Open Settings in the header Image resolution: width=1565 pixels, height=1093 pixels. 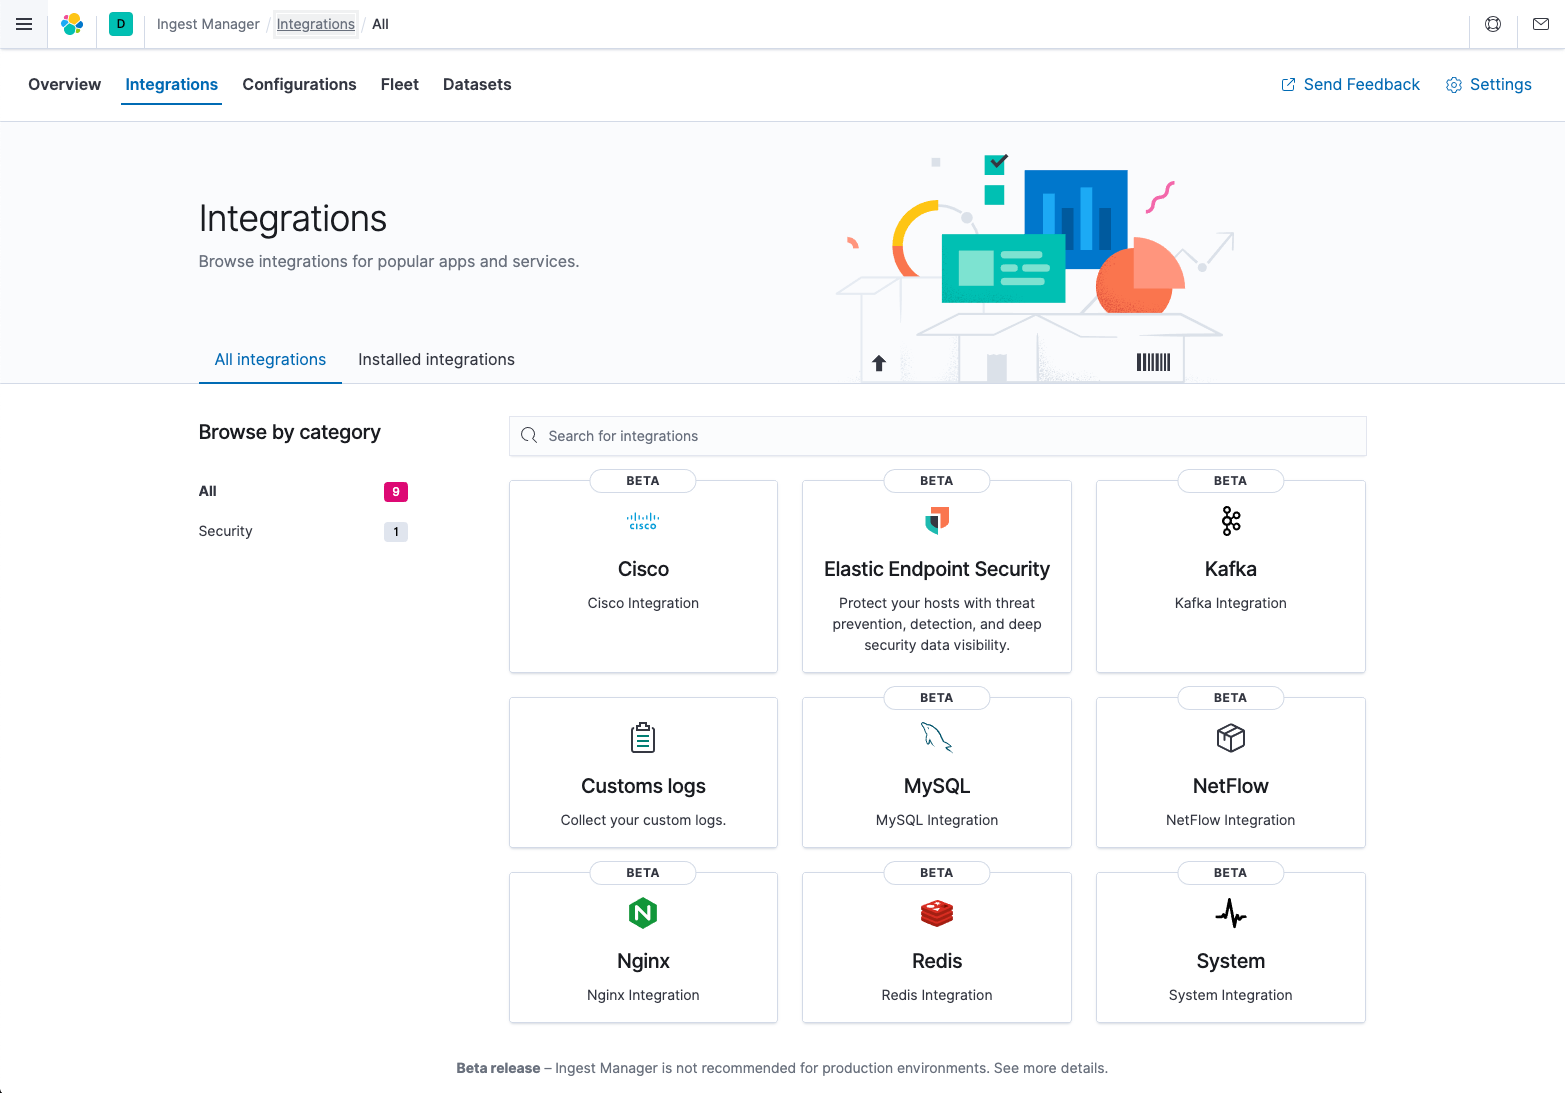(x=1489, y=85)
